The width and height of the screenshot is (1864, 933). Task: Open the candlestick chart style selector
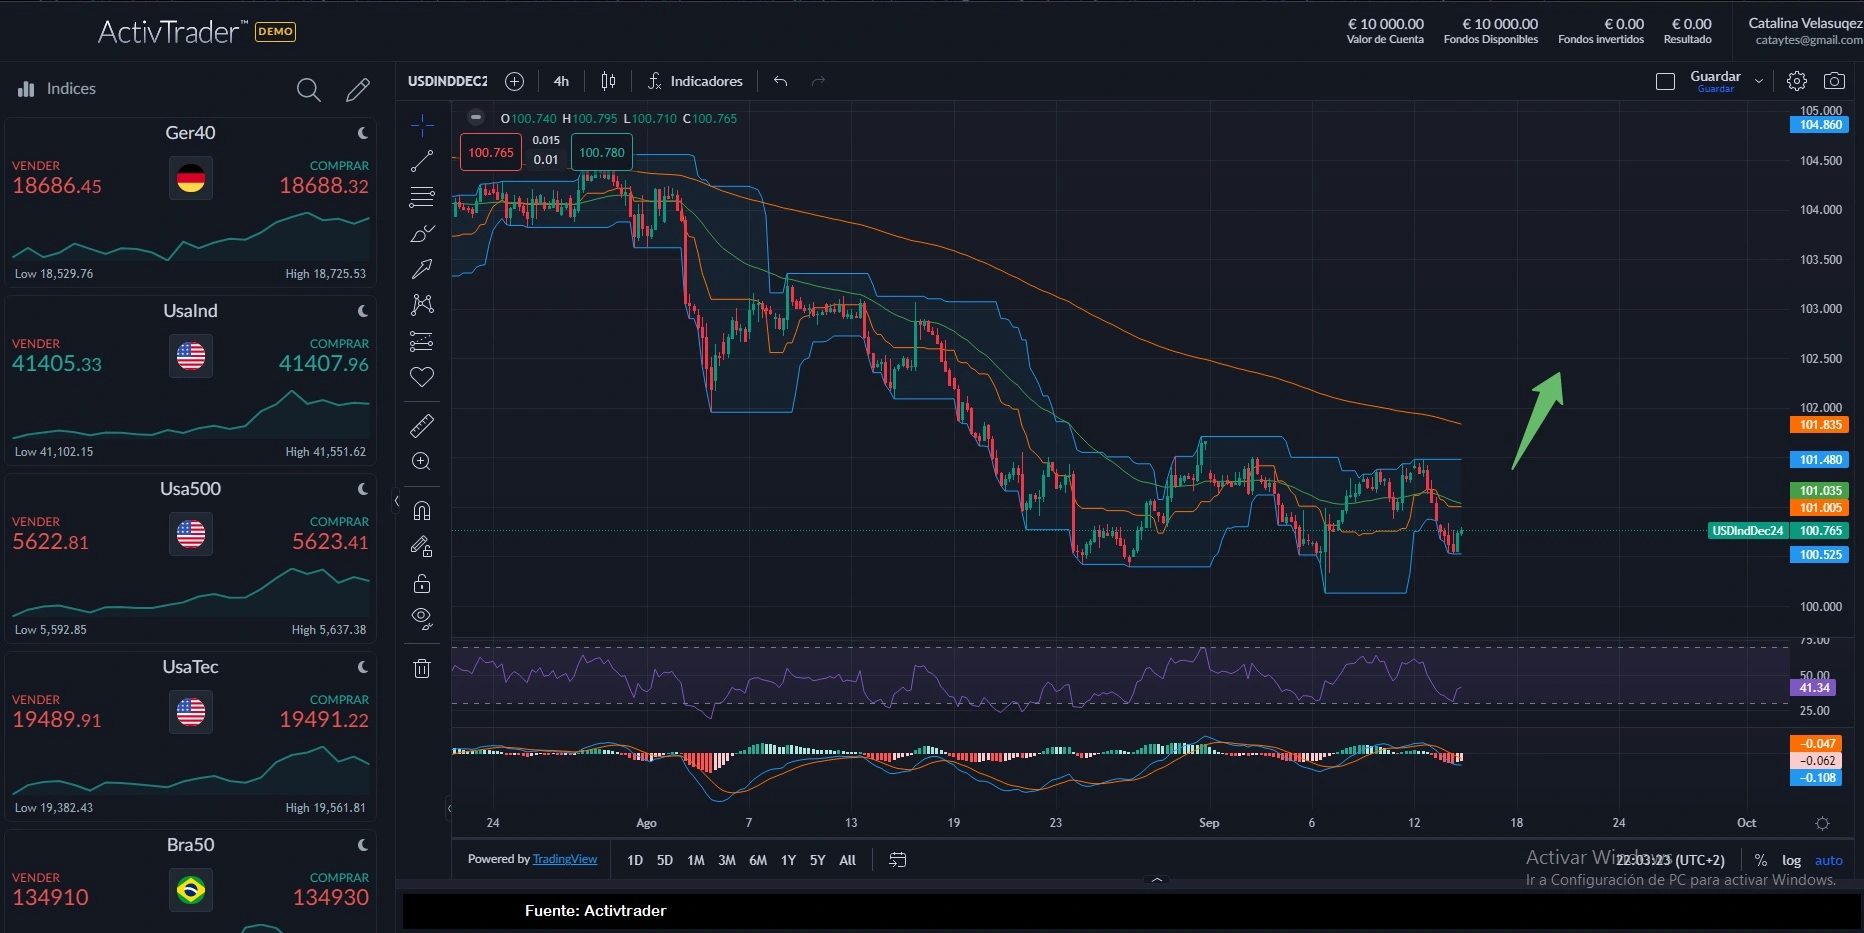[608, 81]
